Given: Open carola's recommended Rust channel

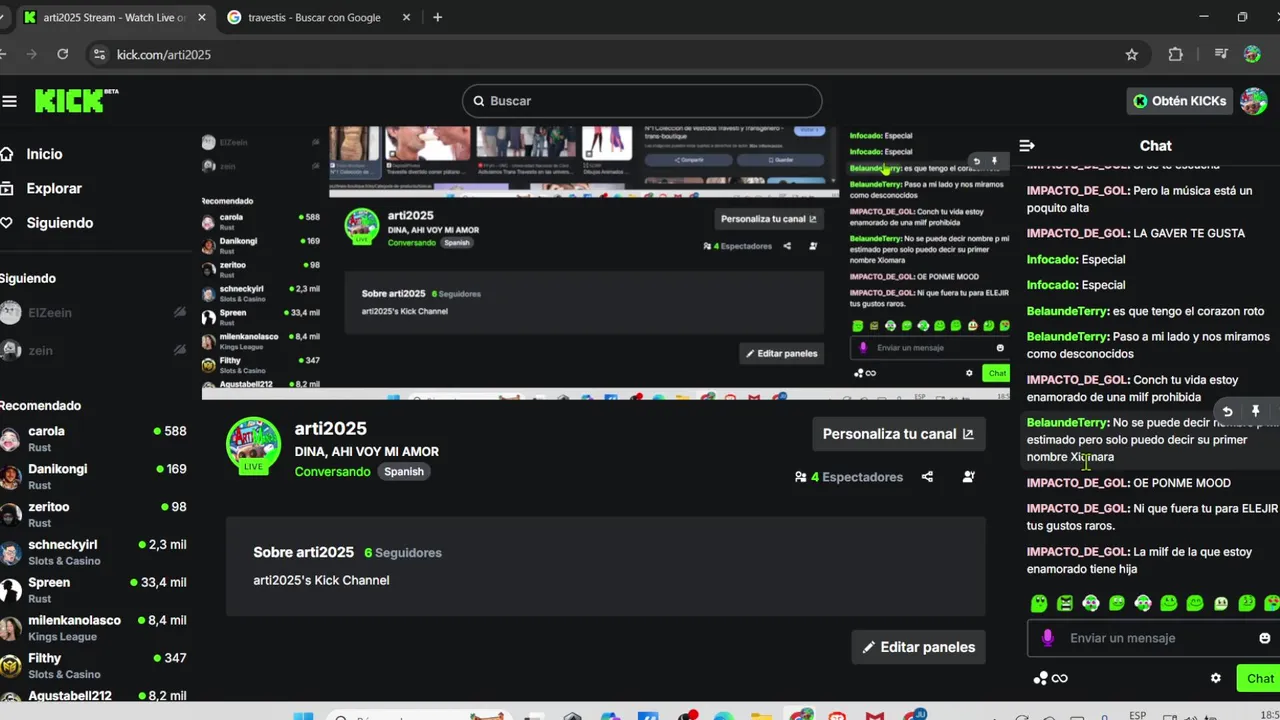Looking at the screenshot, I should 94,439.
